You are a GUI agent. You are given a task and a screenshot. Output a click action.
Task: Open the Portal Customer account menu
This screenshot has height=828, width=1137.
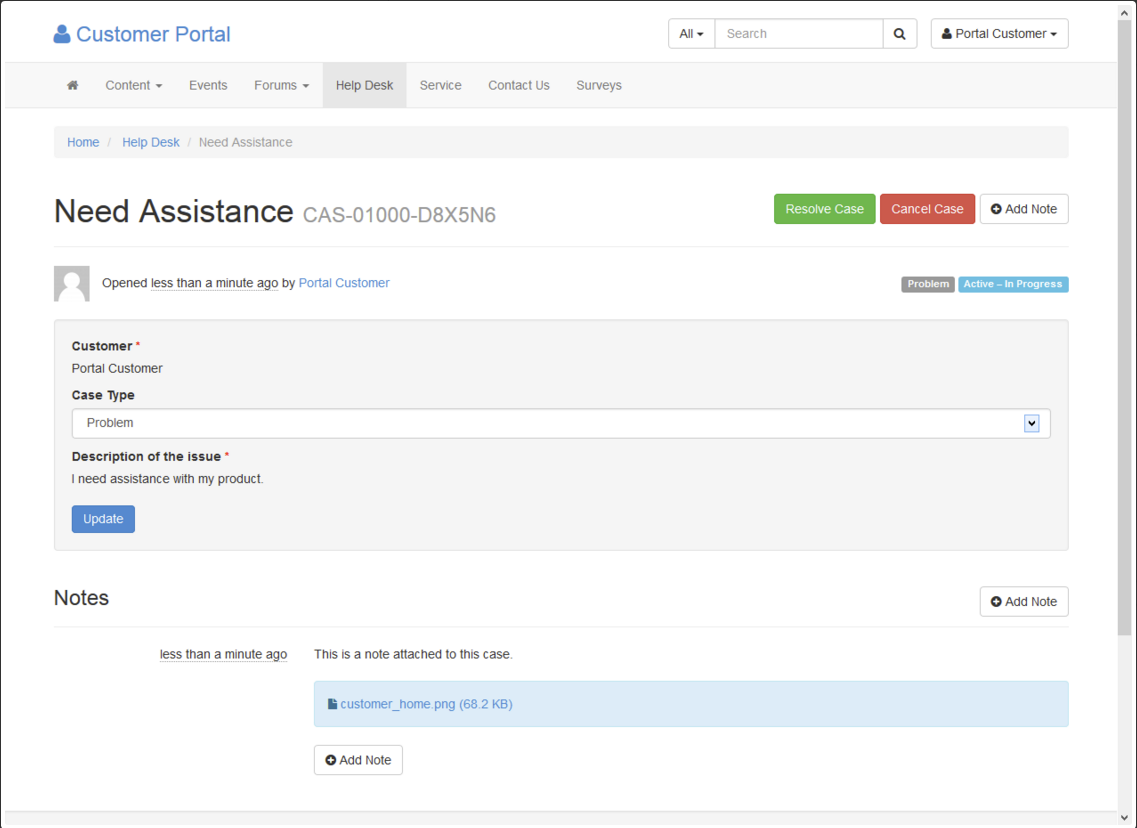click(999, 34)
